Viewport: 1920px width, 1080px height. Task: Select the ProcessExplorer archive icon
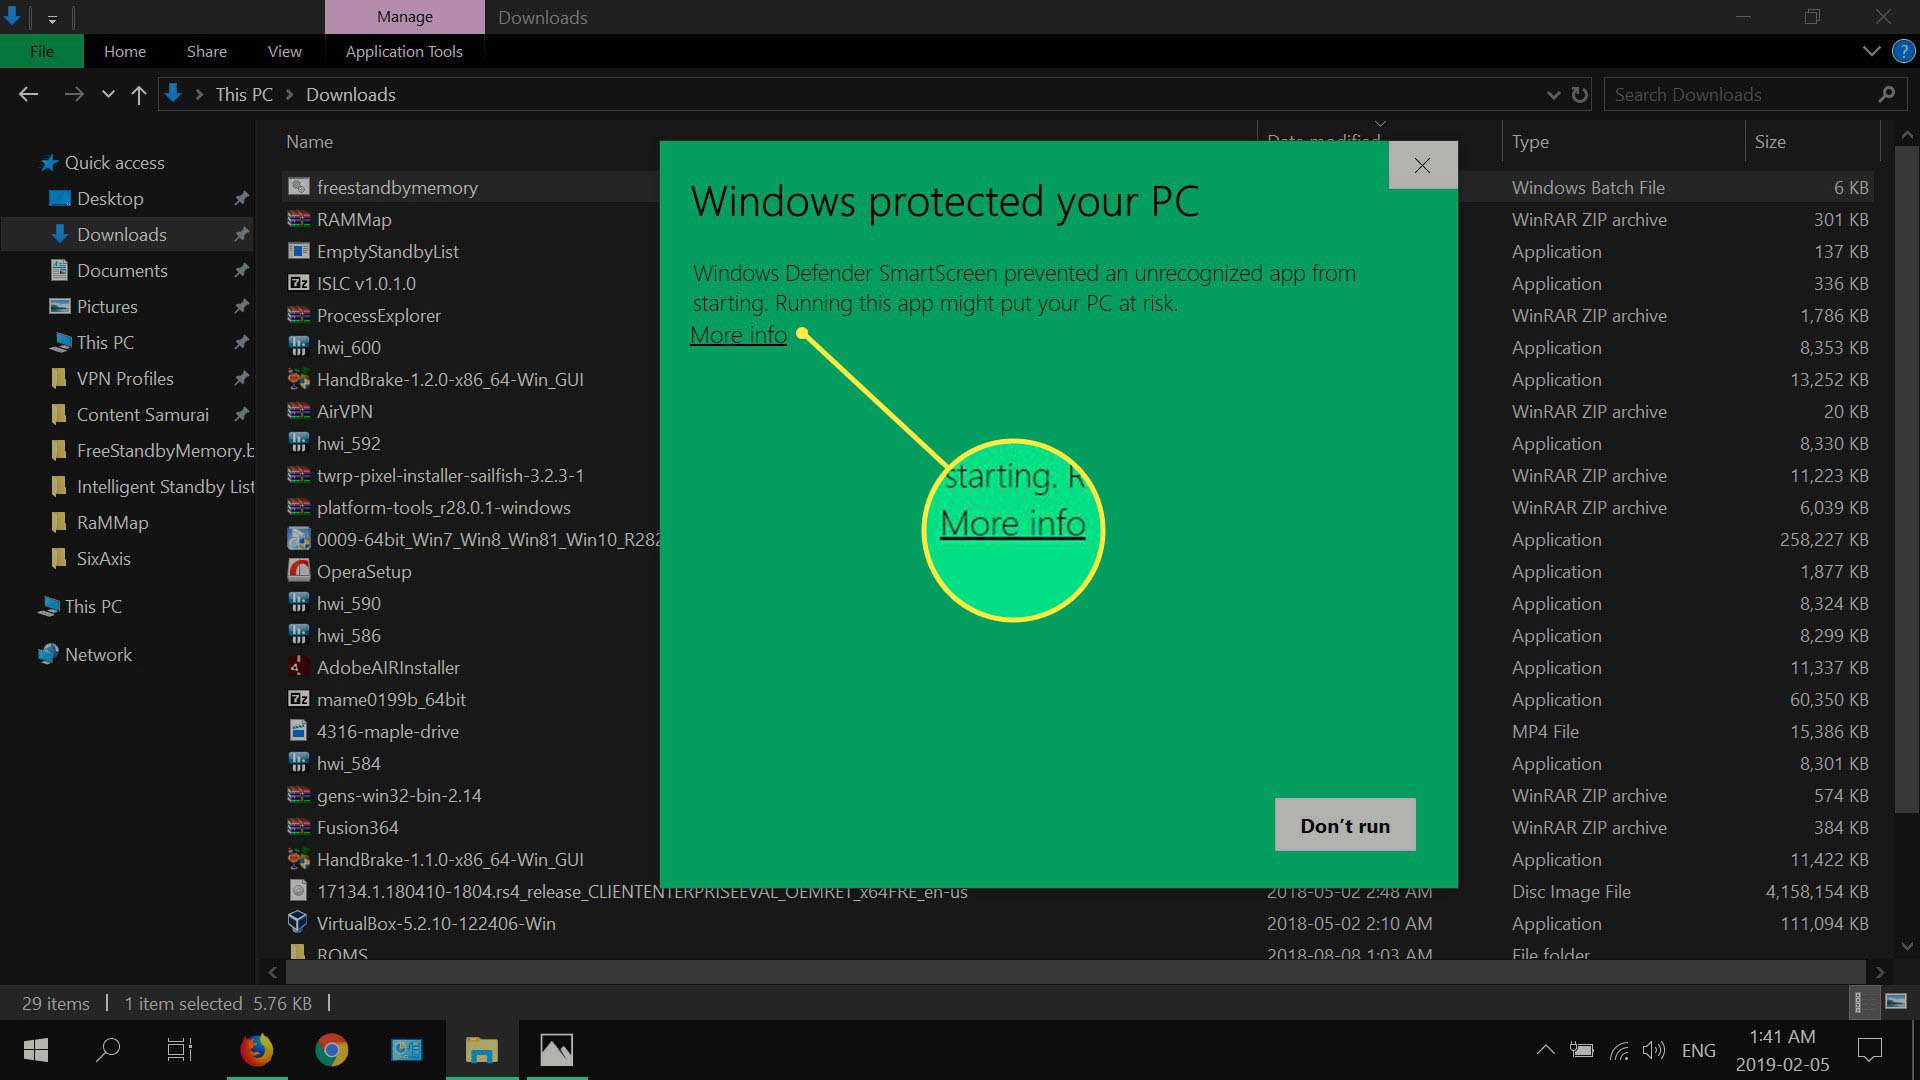[298, 315]
